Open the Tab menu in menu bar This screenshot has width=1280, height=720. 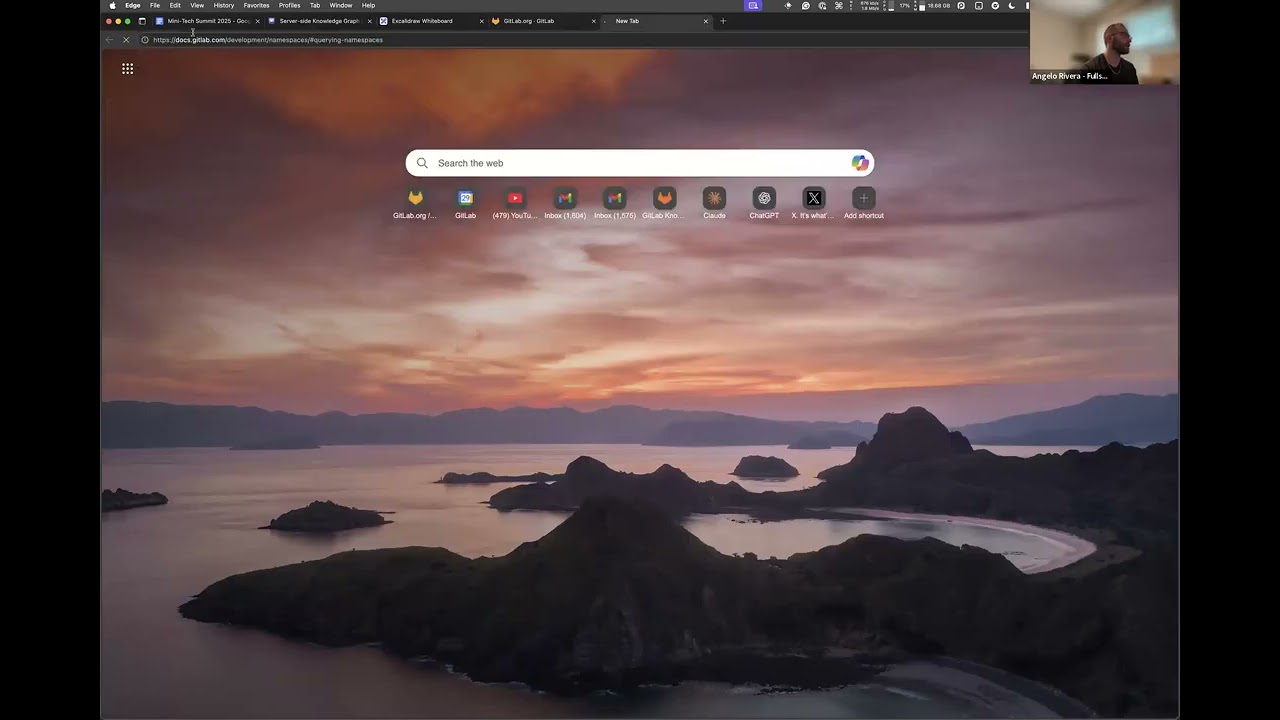(315, 5)
